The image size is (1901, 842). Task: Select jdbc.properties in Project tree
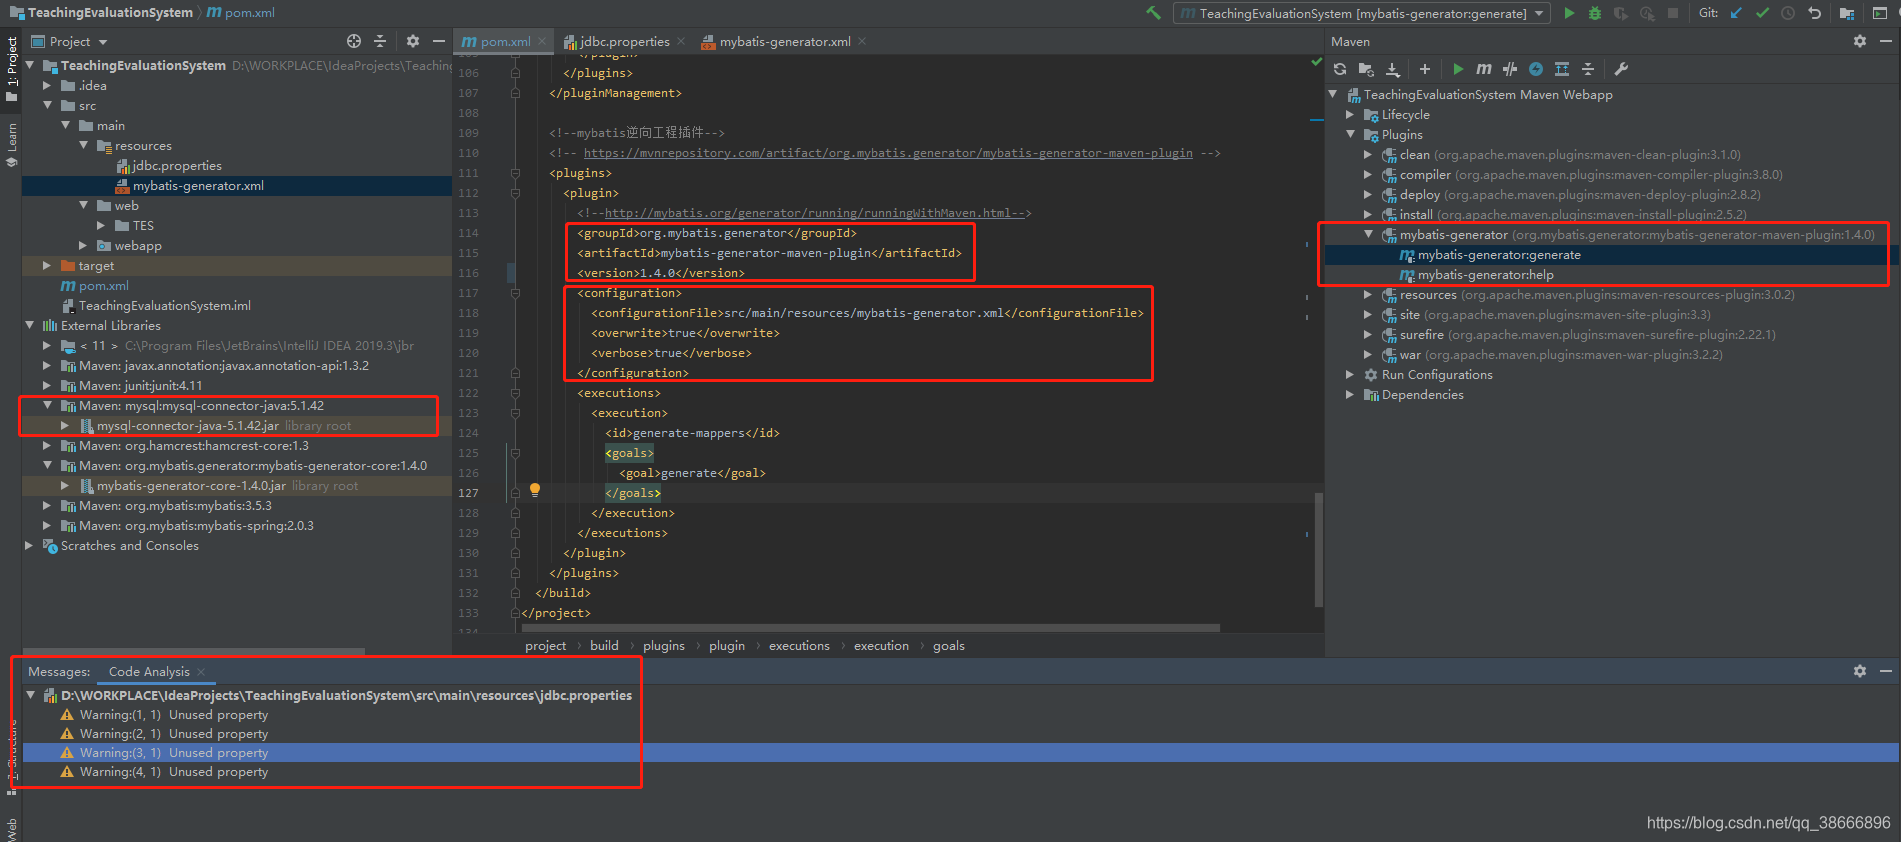click(177, 165)
